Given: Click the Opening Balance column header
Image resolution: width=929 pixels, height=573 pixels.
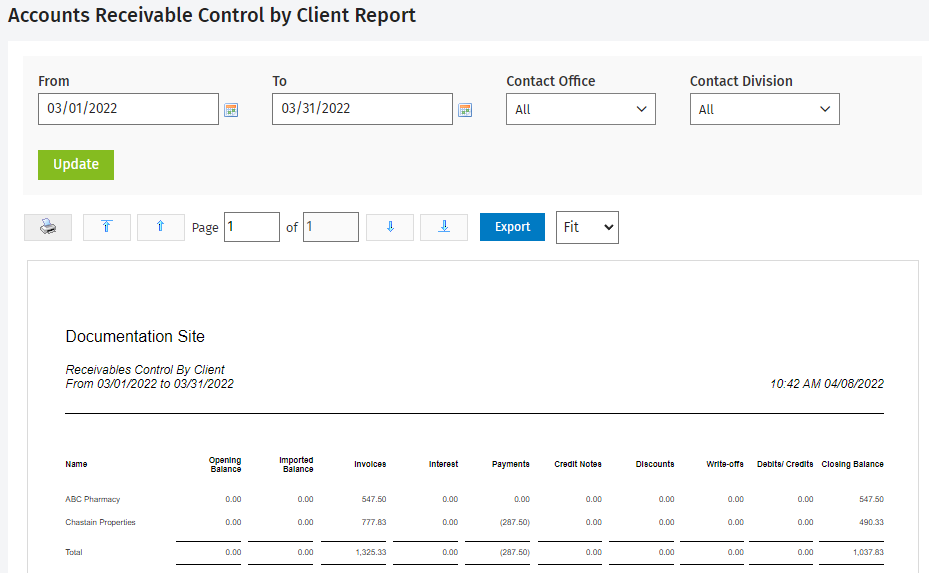Looking at the screenshot, I should 225,465.
